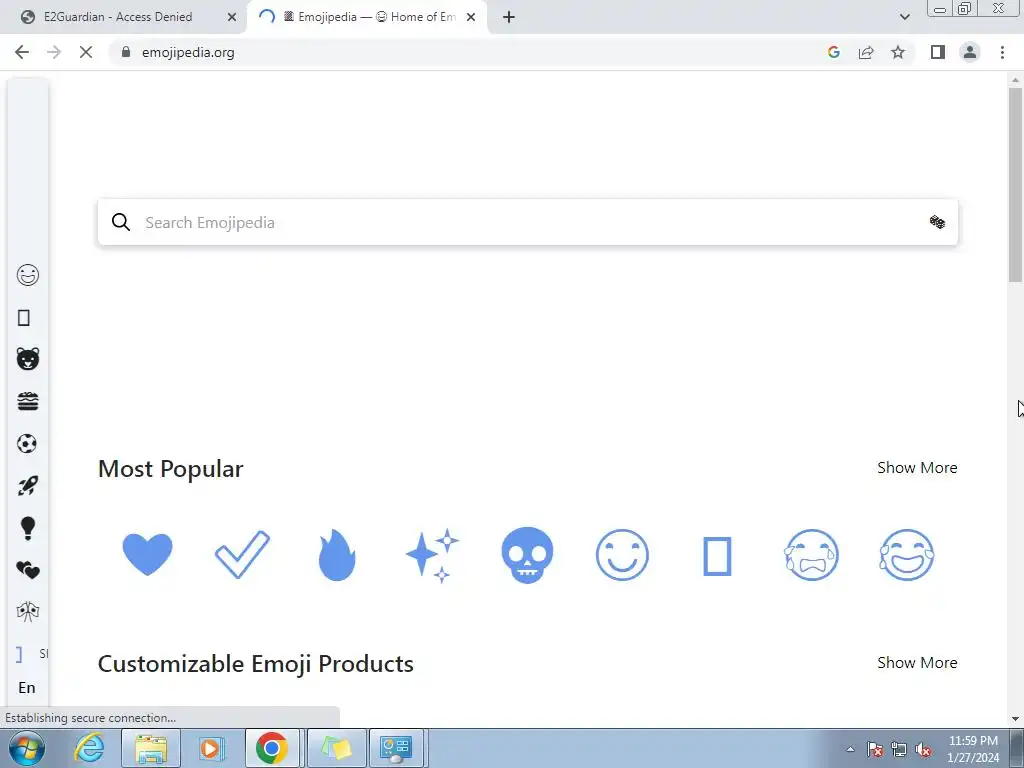Open the Travel rocket category icon

(27, 485)
